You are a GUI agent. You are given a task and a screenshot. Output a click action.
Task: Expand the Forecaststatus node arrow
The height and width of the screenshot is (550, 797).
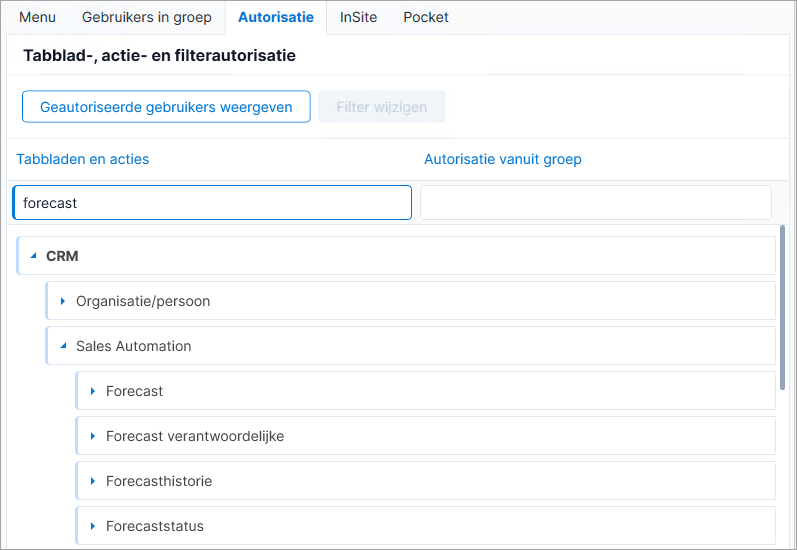(93, 526)
